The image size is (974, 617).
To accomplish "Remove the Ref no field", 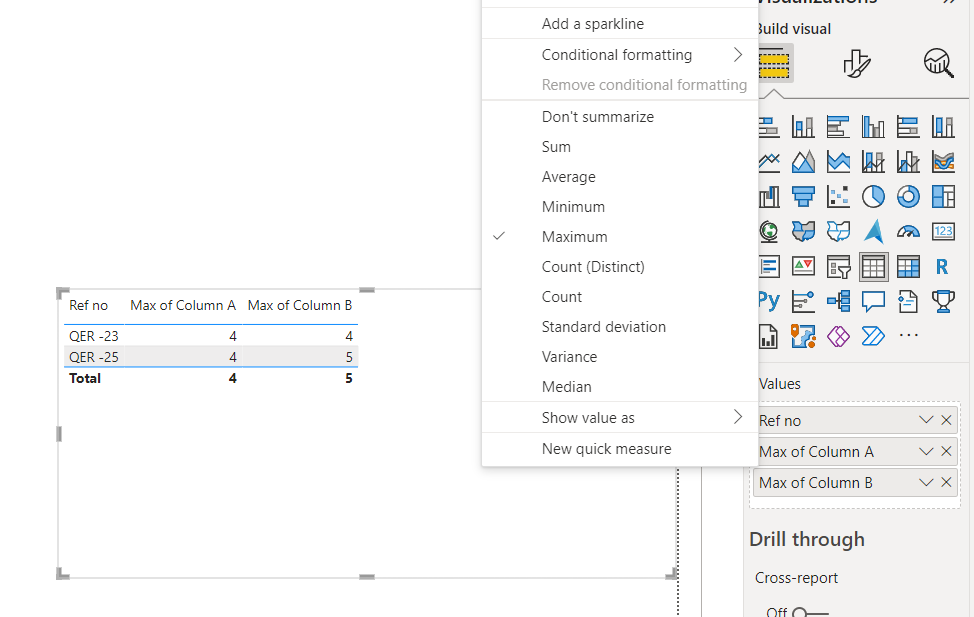I will pyautogui.click(x=946, y=420).
